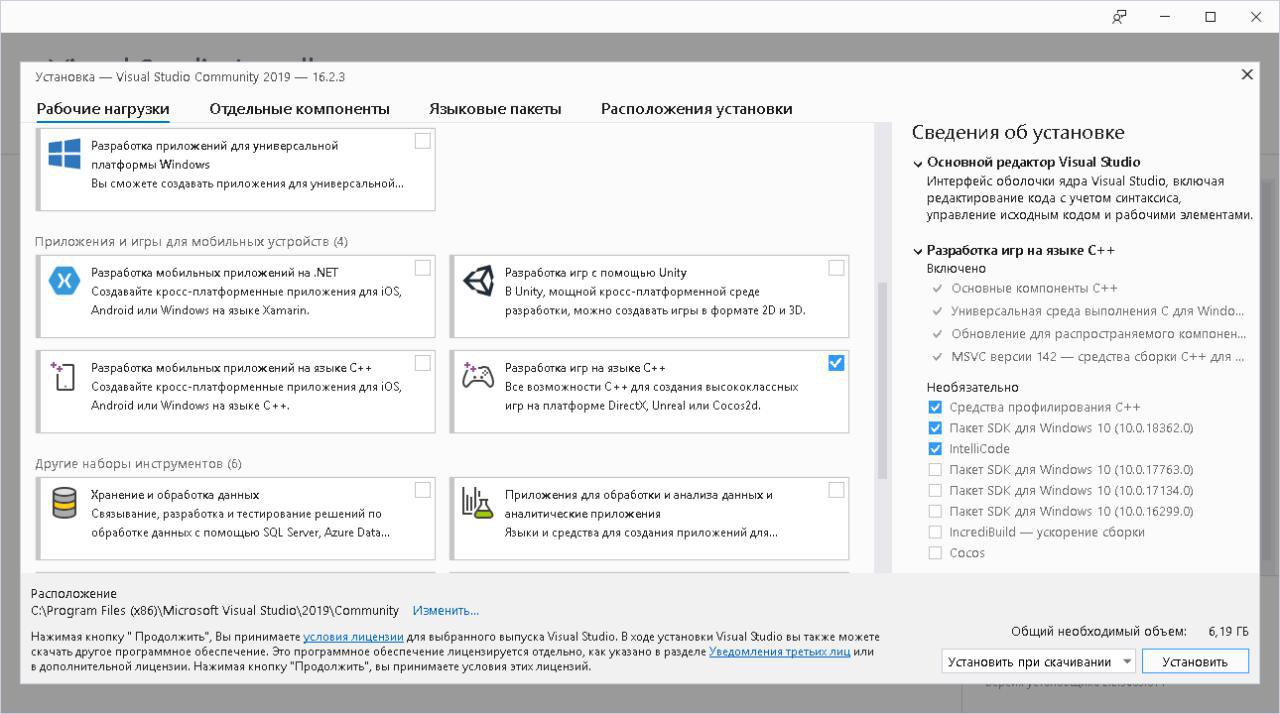The height and width of the screenshot is (714, 1280).
Task: Enable Windows 10 SDK 10.0.17763.0
Action: click(935, 470)
